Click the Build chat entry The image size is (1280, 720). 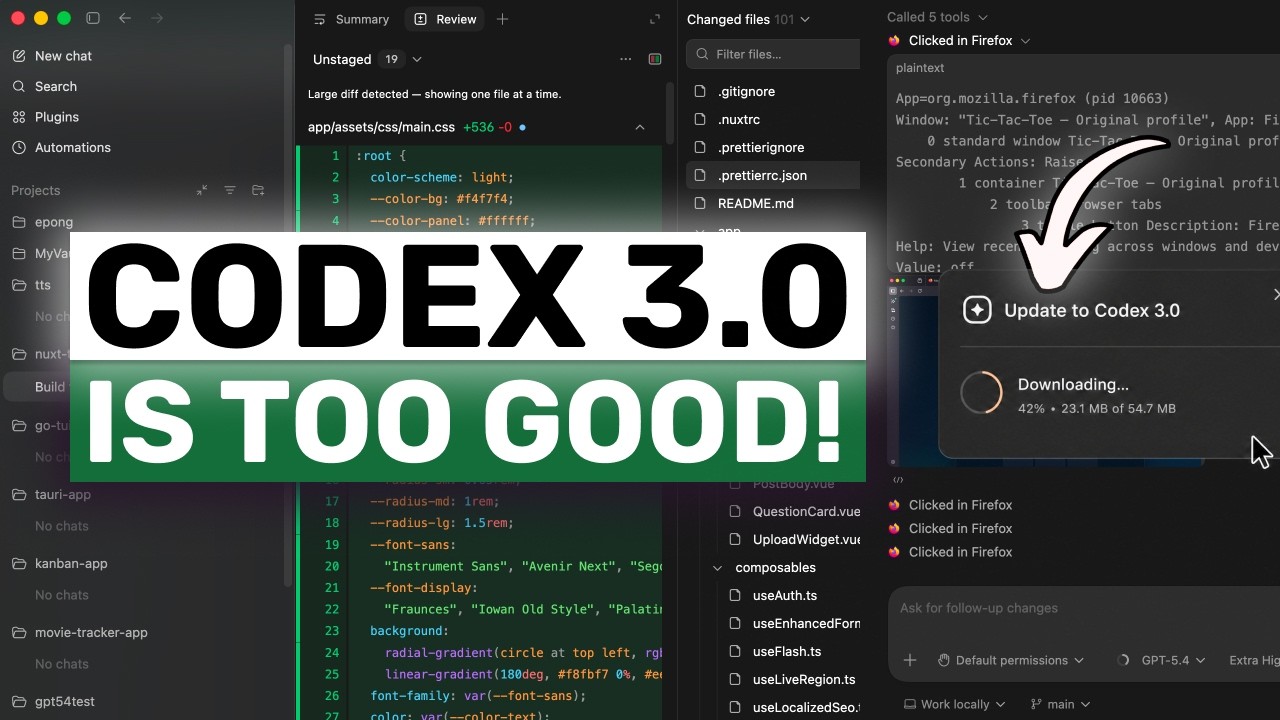coord(50,387)
